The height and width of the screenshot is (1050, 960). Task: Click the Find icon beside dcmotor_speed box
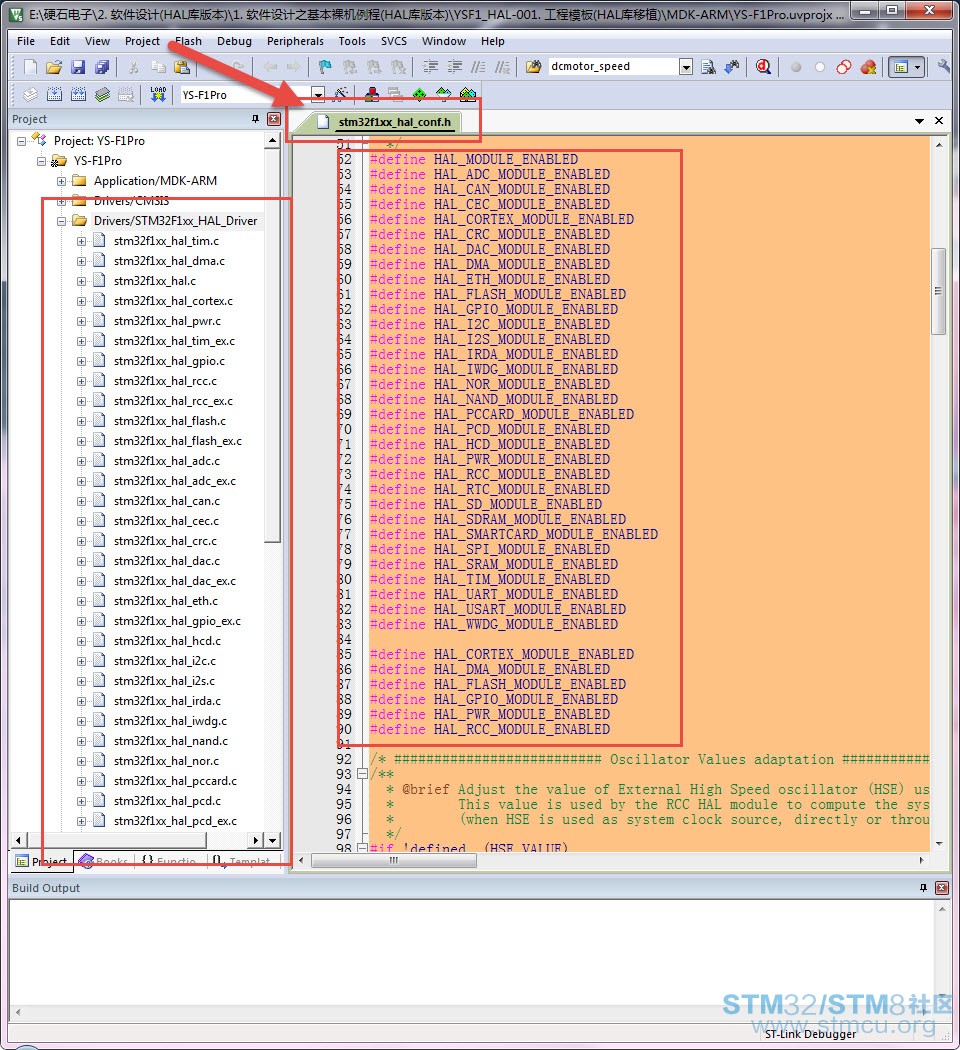click(x=708, y=67)
